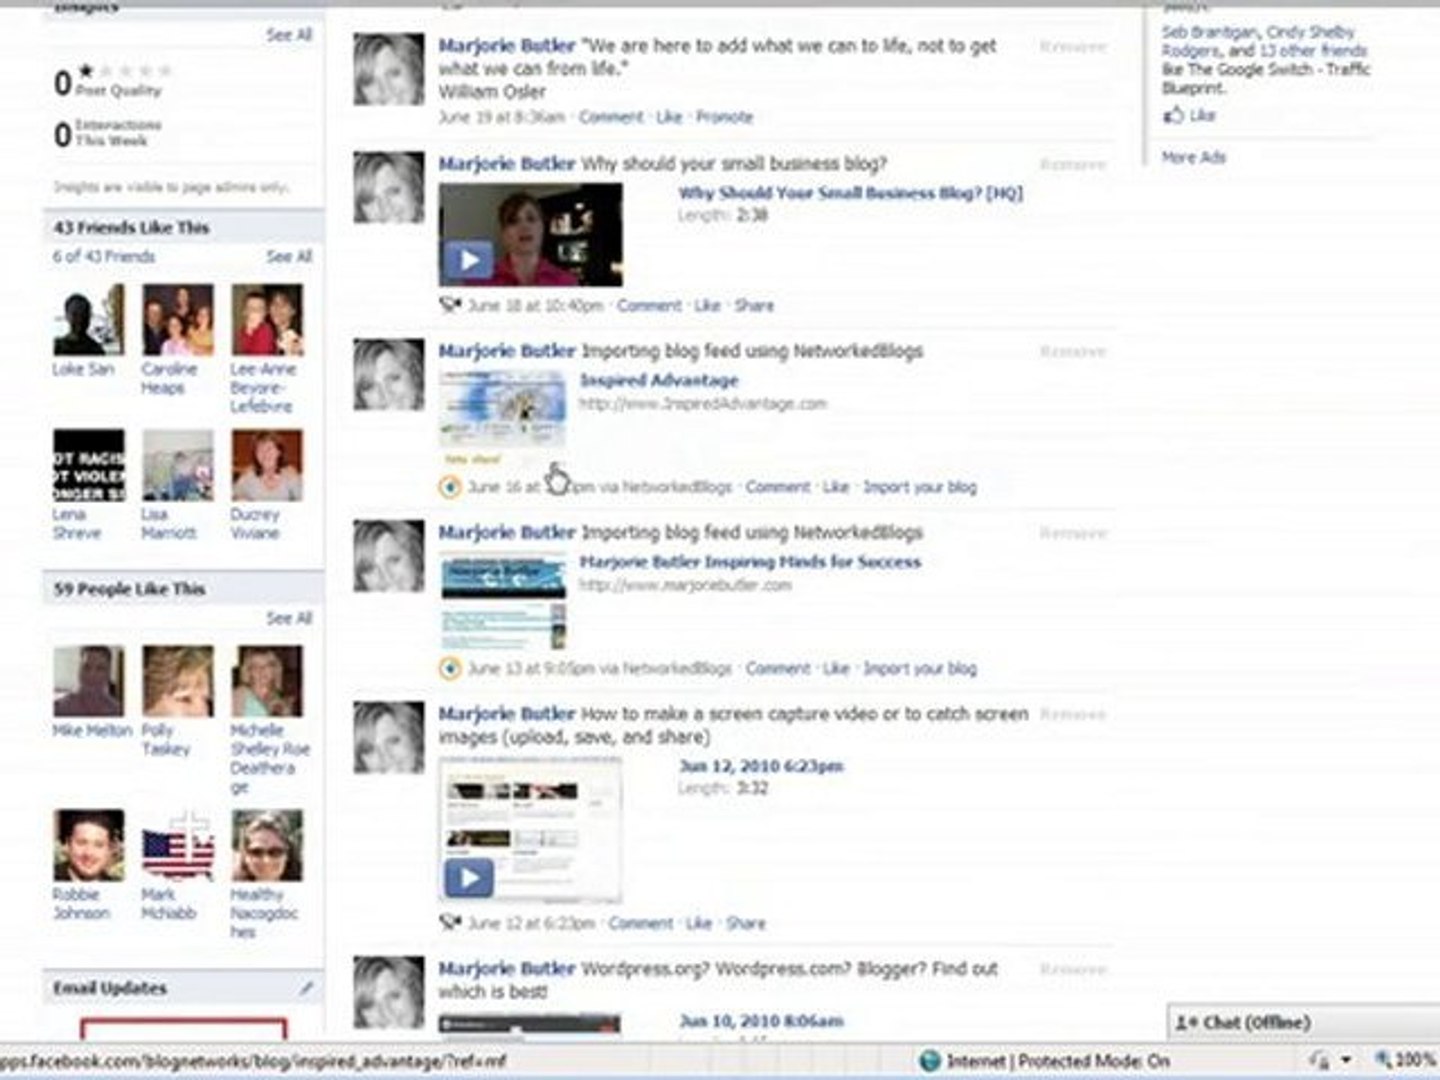Open Polly Taskey's profile photo

(178, 681)
